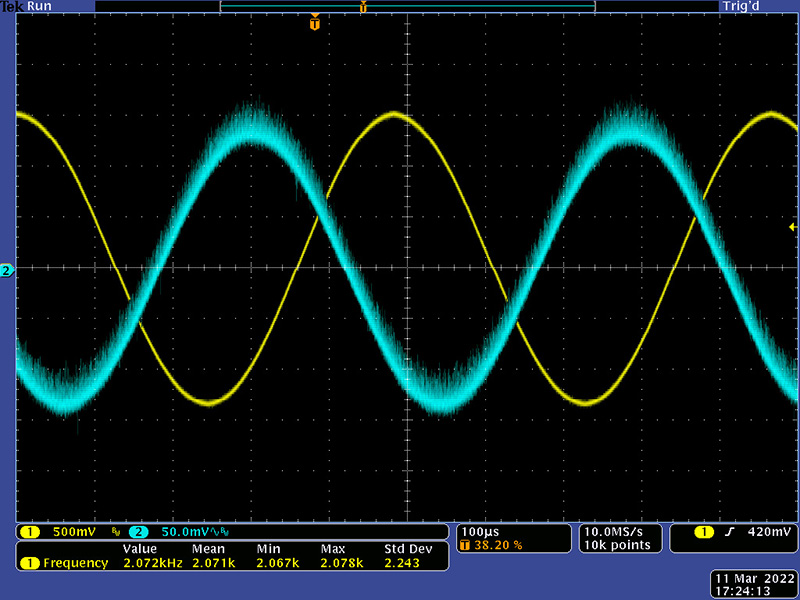The image size is (800, 600).
Task: Select the channel 2 ground reference marker
Action: click(7, 271)
